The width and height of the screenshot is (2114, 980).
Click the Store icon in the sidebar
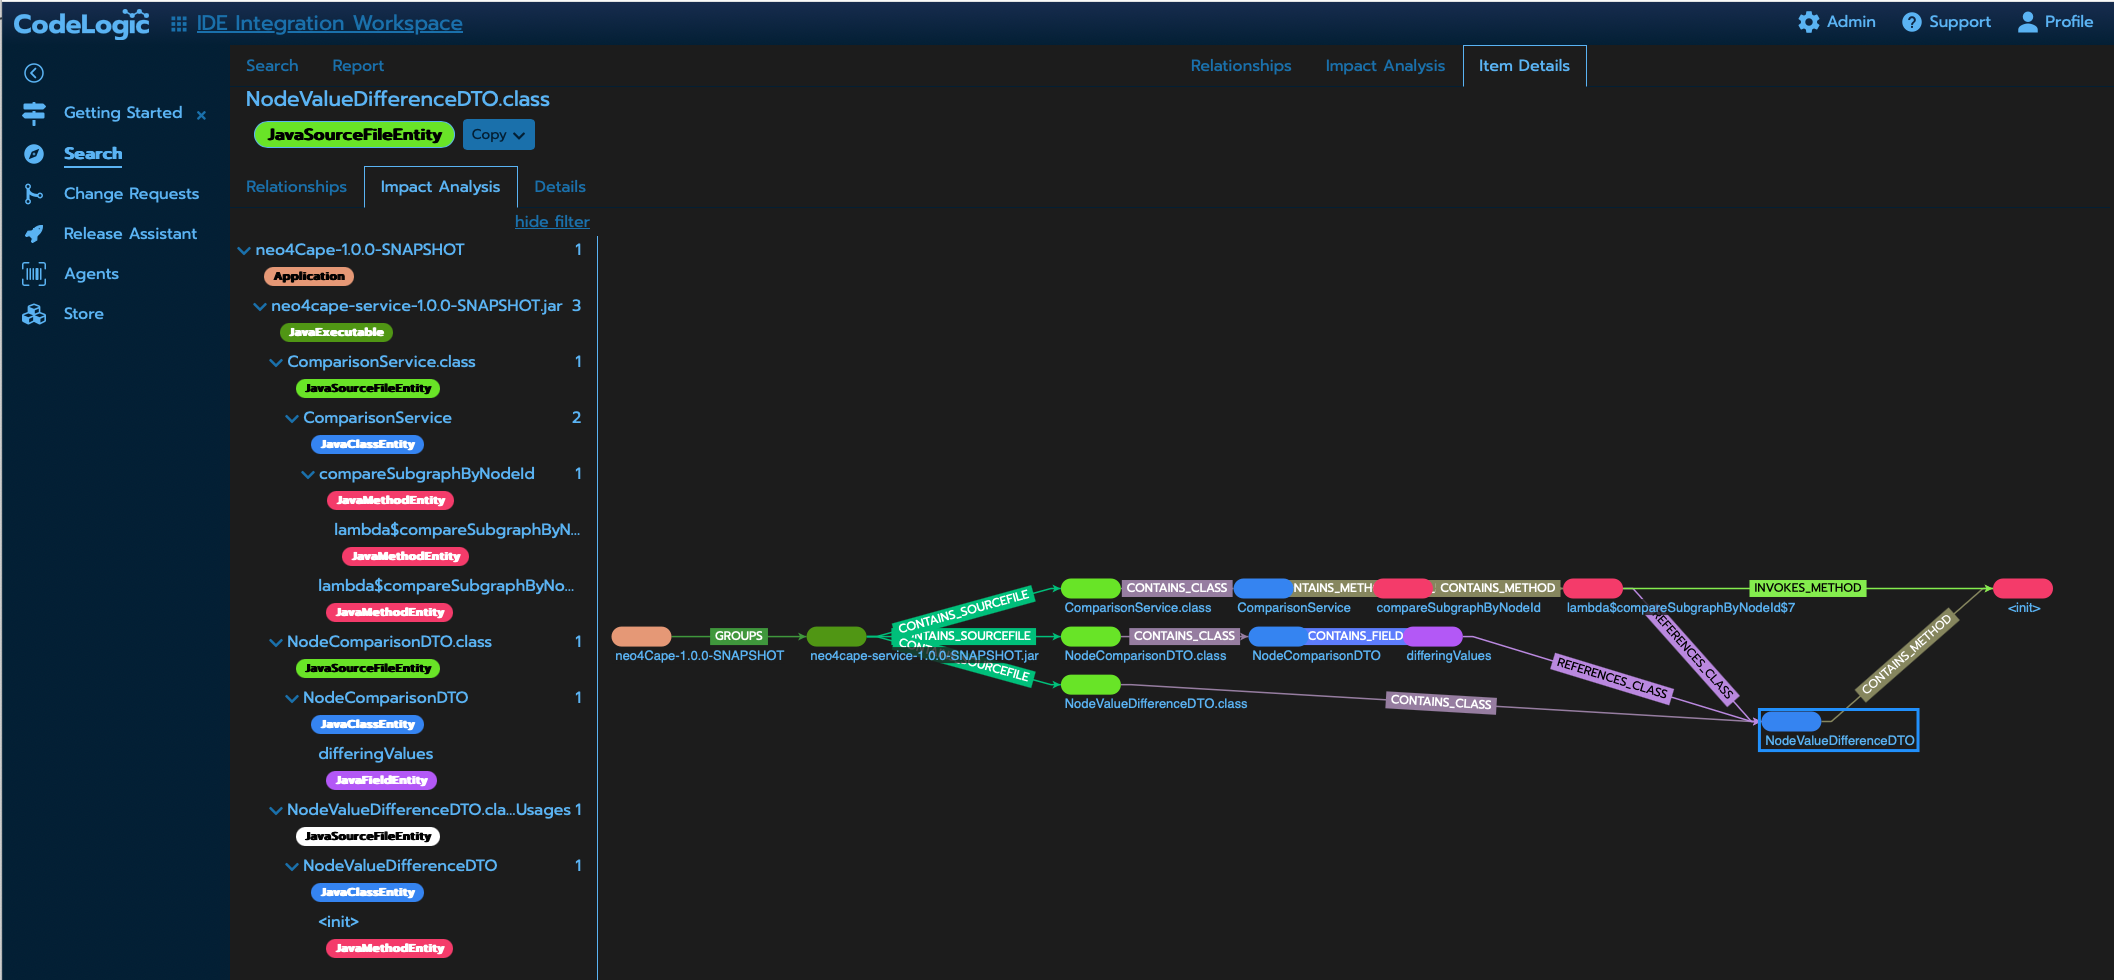pyautogui.click(x=33, y=313)
